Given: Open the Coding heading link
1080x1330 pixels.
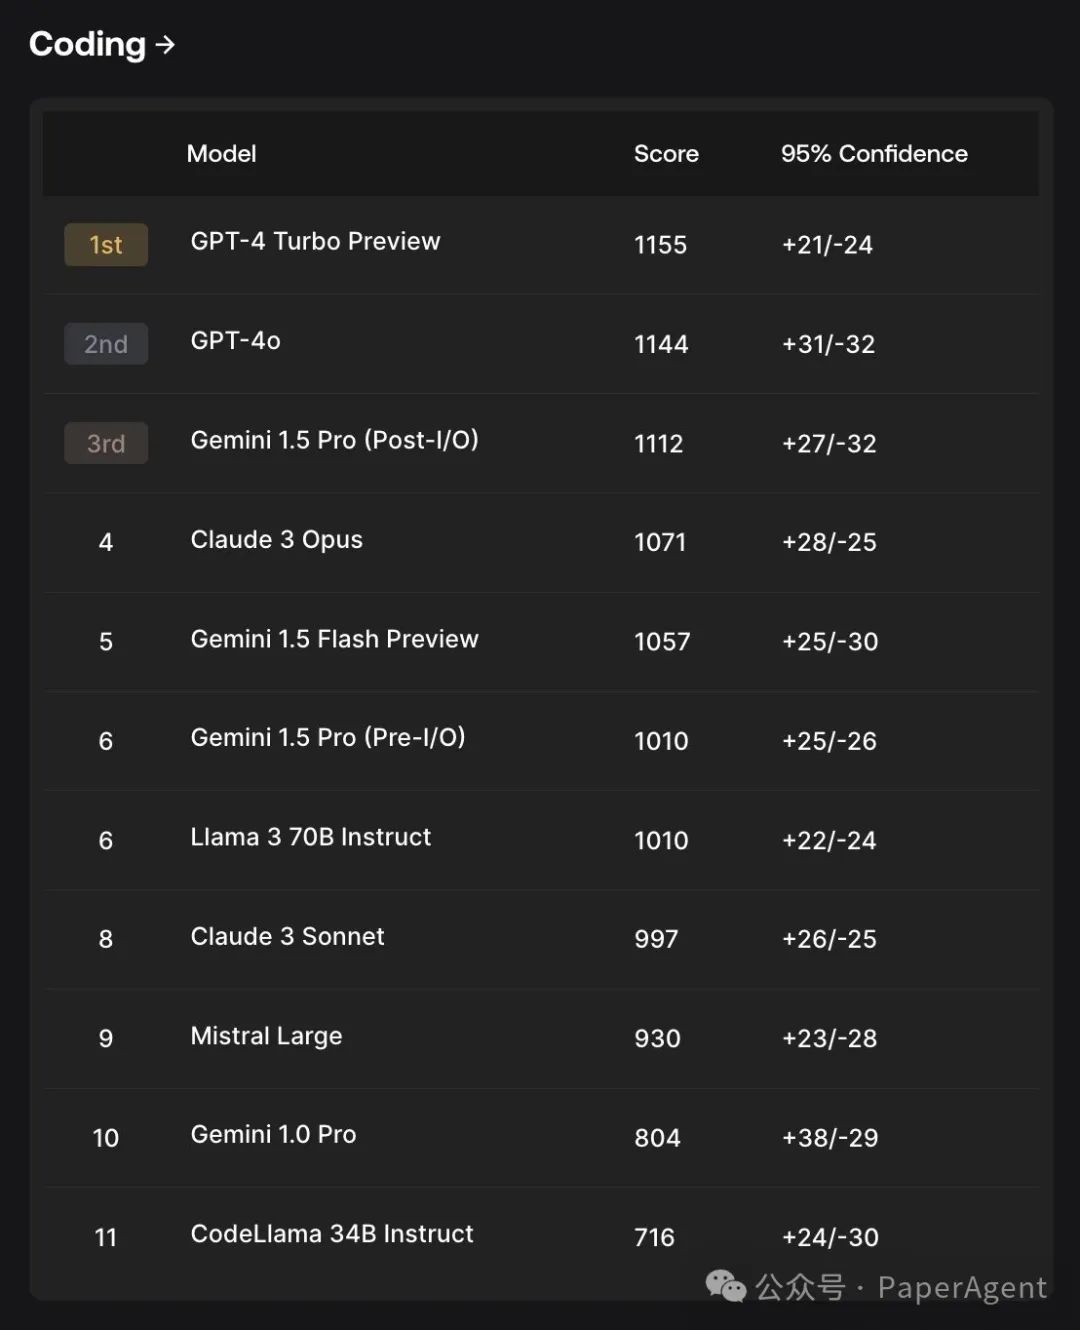Looking at the screenshot, I should point(88,44).
